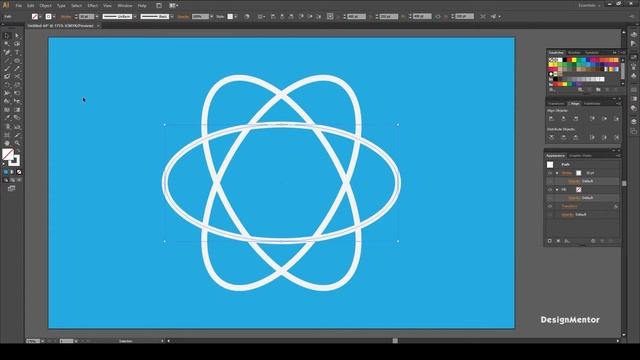Add new stroke in Appearance panel

click(x=550, y=241)
